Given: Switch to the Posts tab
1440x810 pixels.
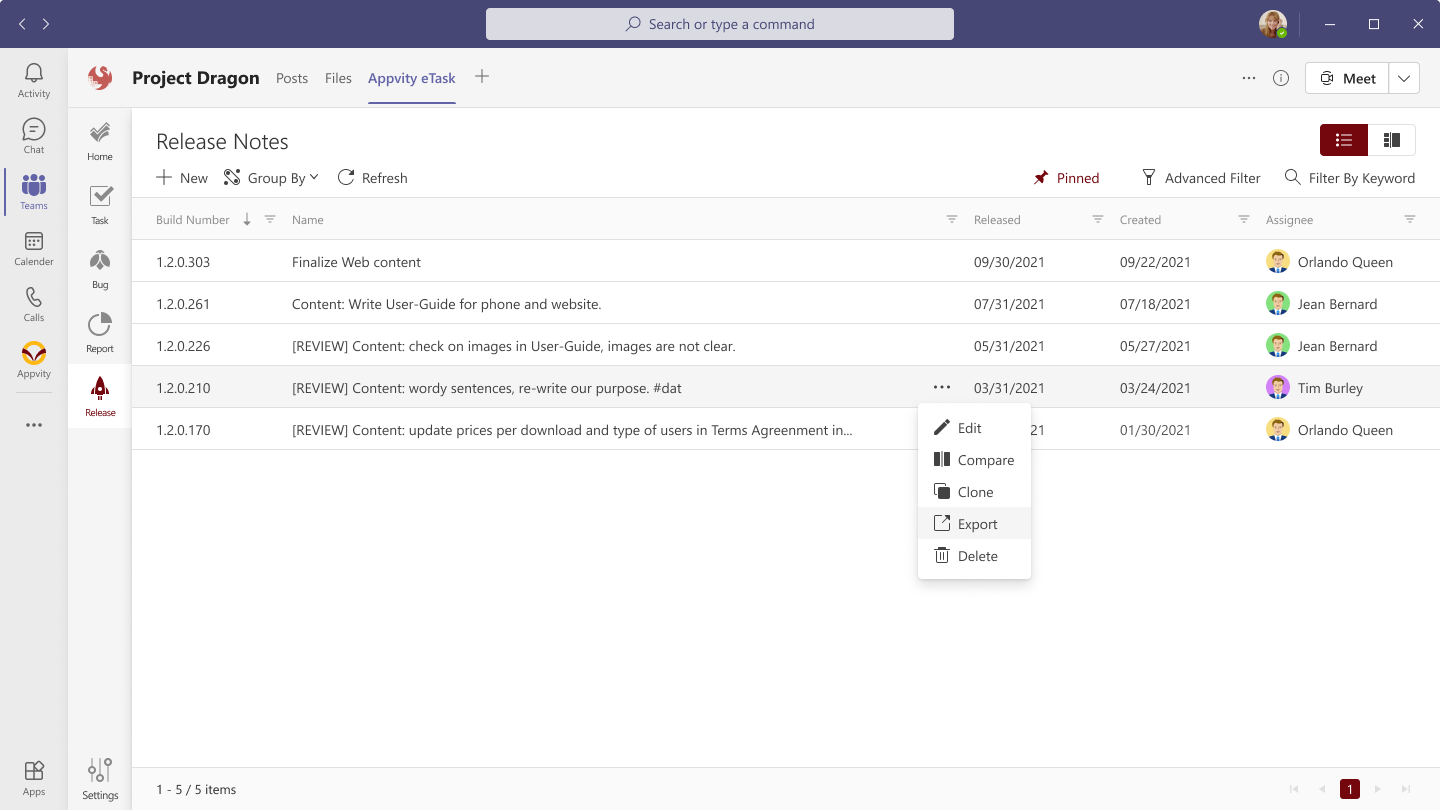Looking at the screenshot, I should 292,77.
